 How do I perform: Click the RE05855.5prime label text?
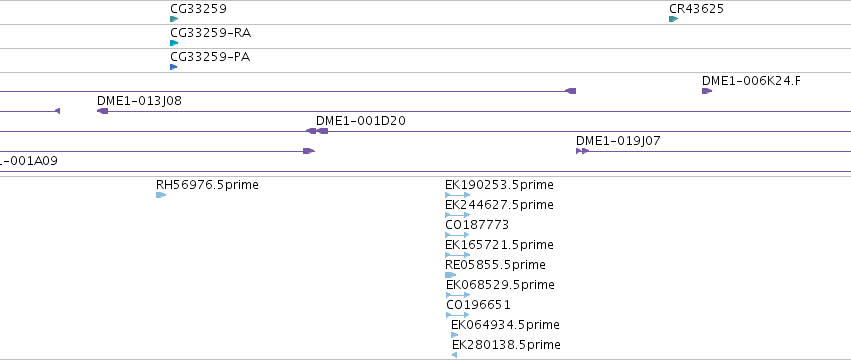pyautogui.click(x=496, y=265)
